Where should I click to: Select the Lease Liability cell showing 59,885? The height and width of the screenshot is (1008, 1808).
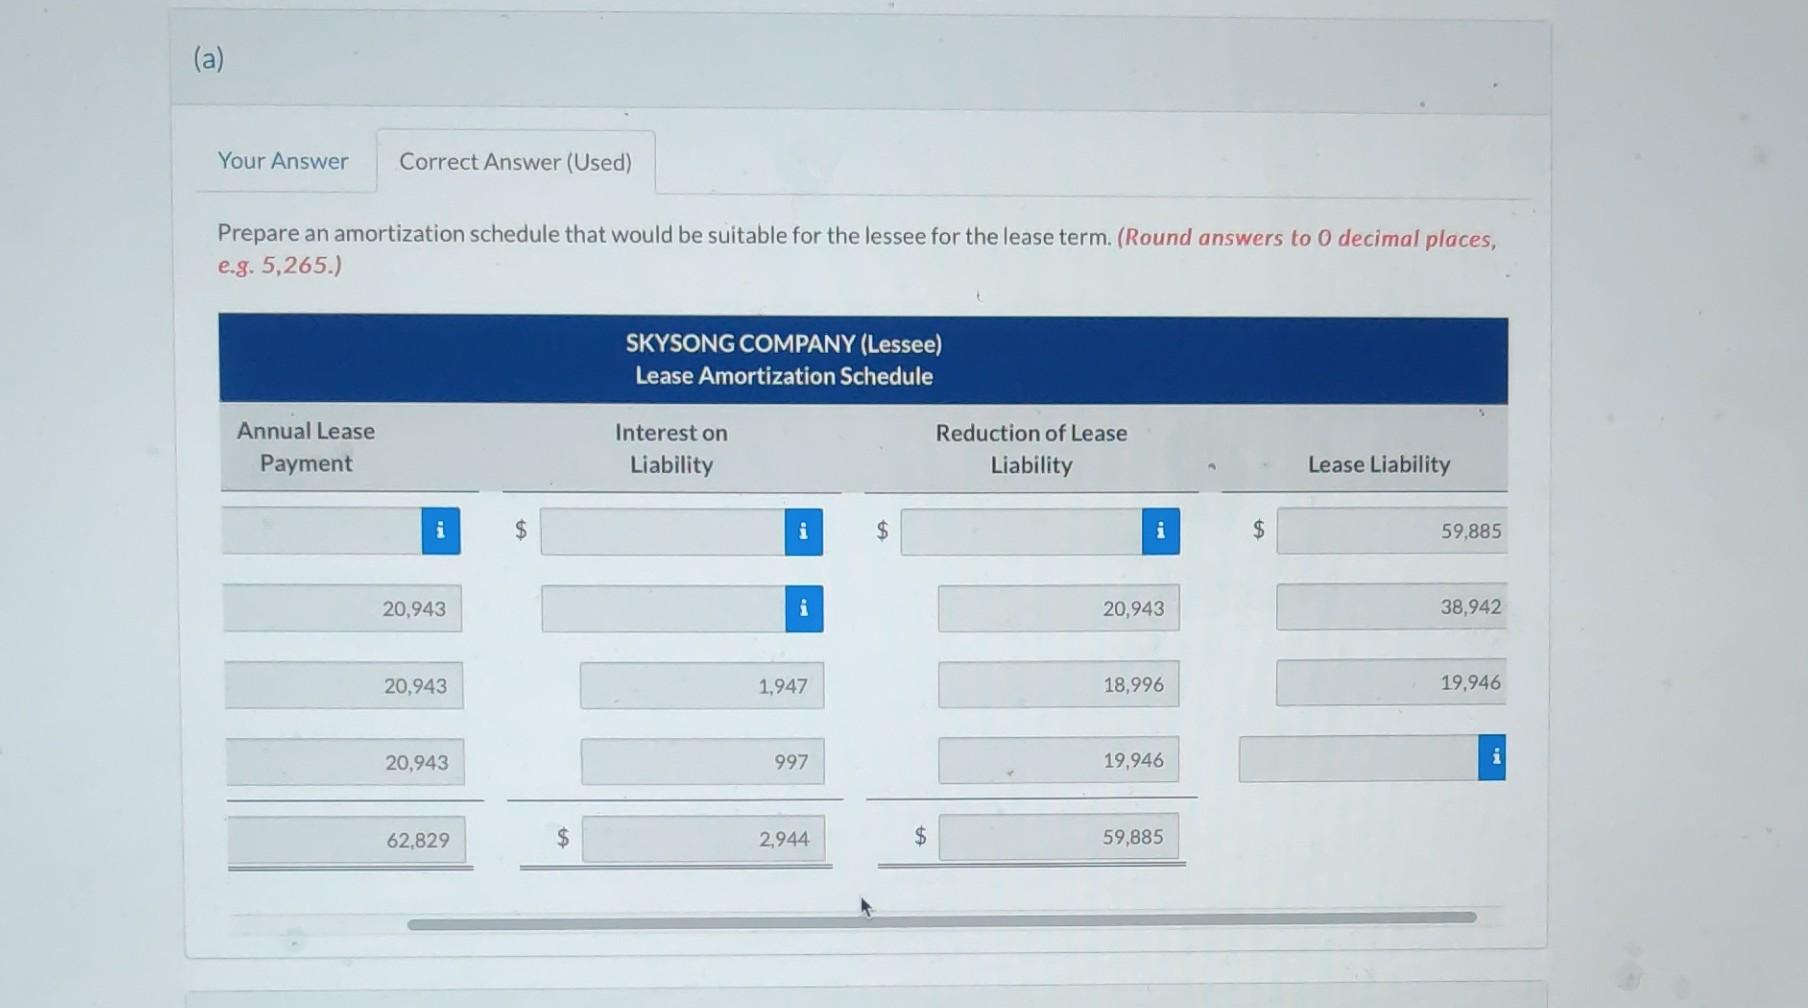coord(1392,531)
